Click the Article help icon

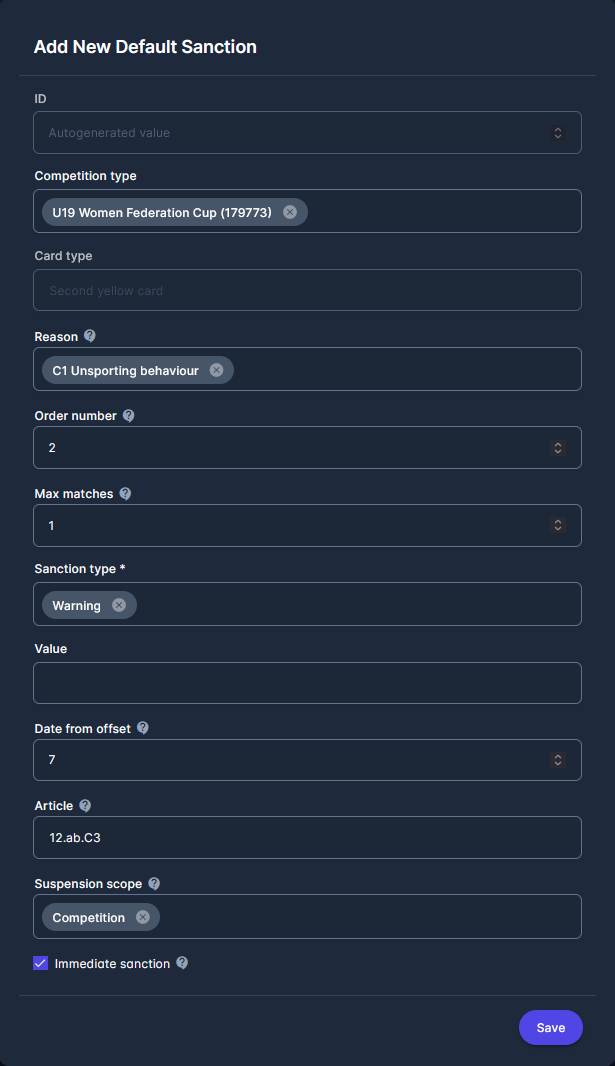(85, 805)
